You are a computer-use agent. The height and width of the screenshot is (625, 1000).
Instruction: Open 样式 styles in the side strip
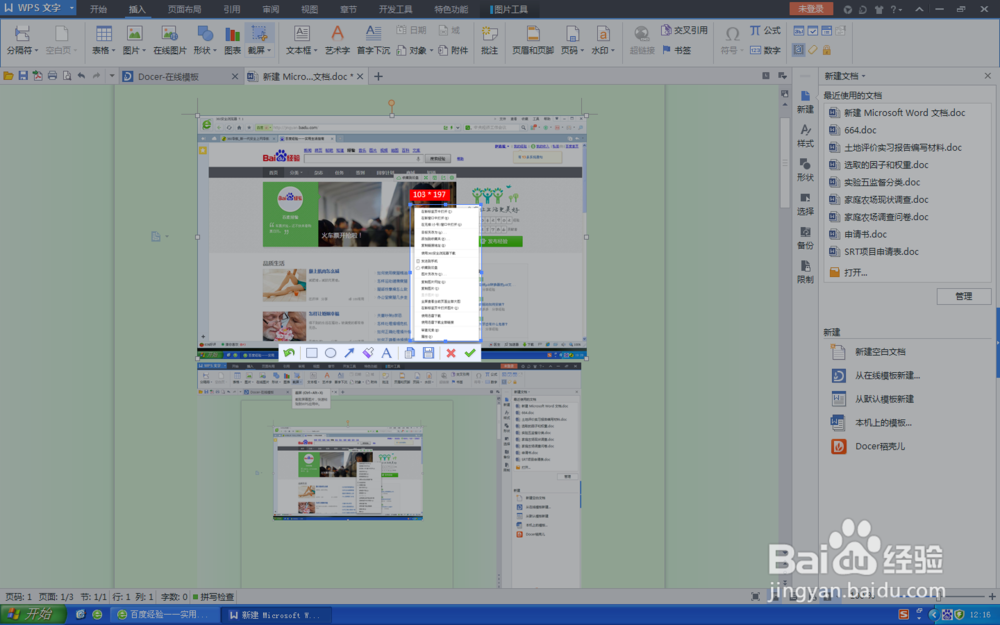coord(805,136)
